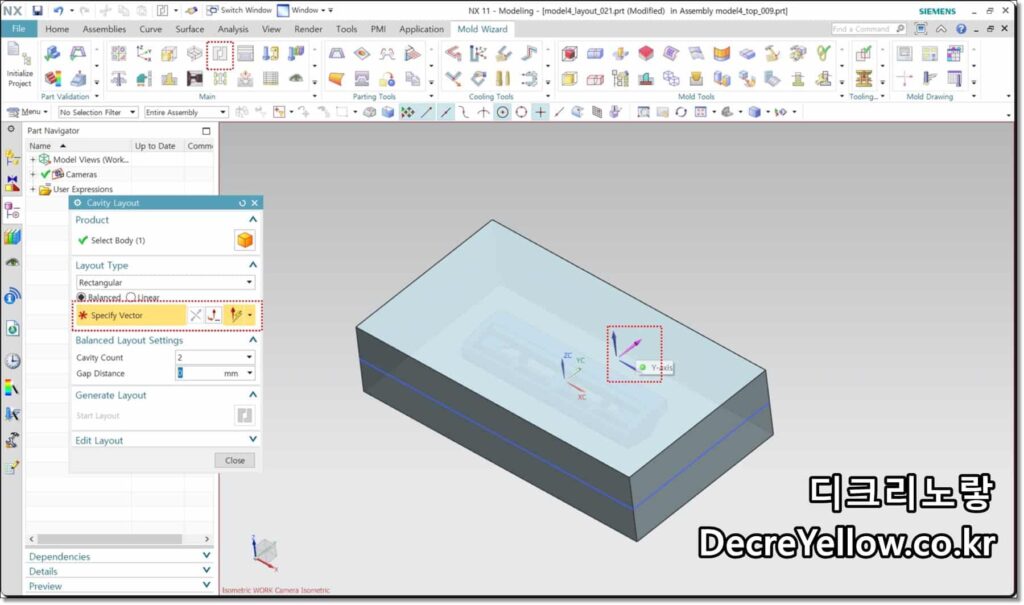
Task: Open the Vector Dialog icon in the Specify Vector row
Action: click(x=213, y=316)
